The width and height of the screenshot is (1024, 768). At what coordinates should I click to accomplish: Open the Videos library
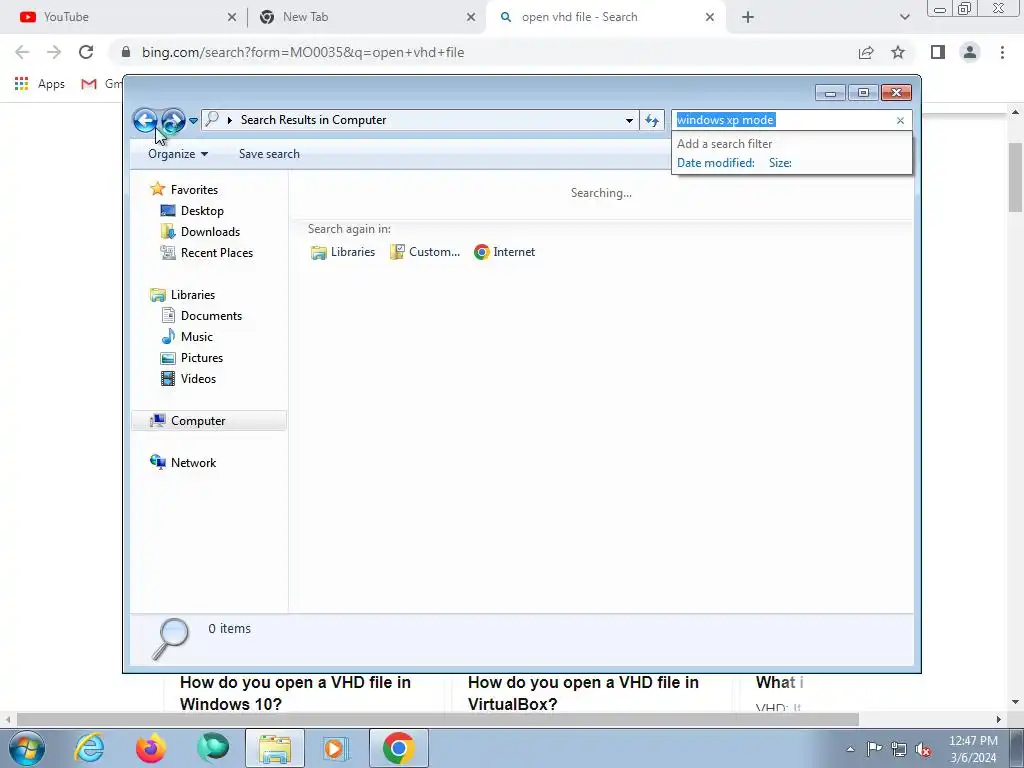click(198, 379)
